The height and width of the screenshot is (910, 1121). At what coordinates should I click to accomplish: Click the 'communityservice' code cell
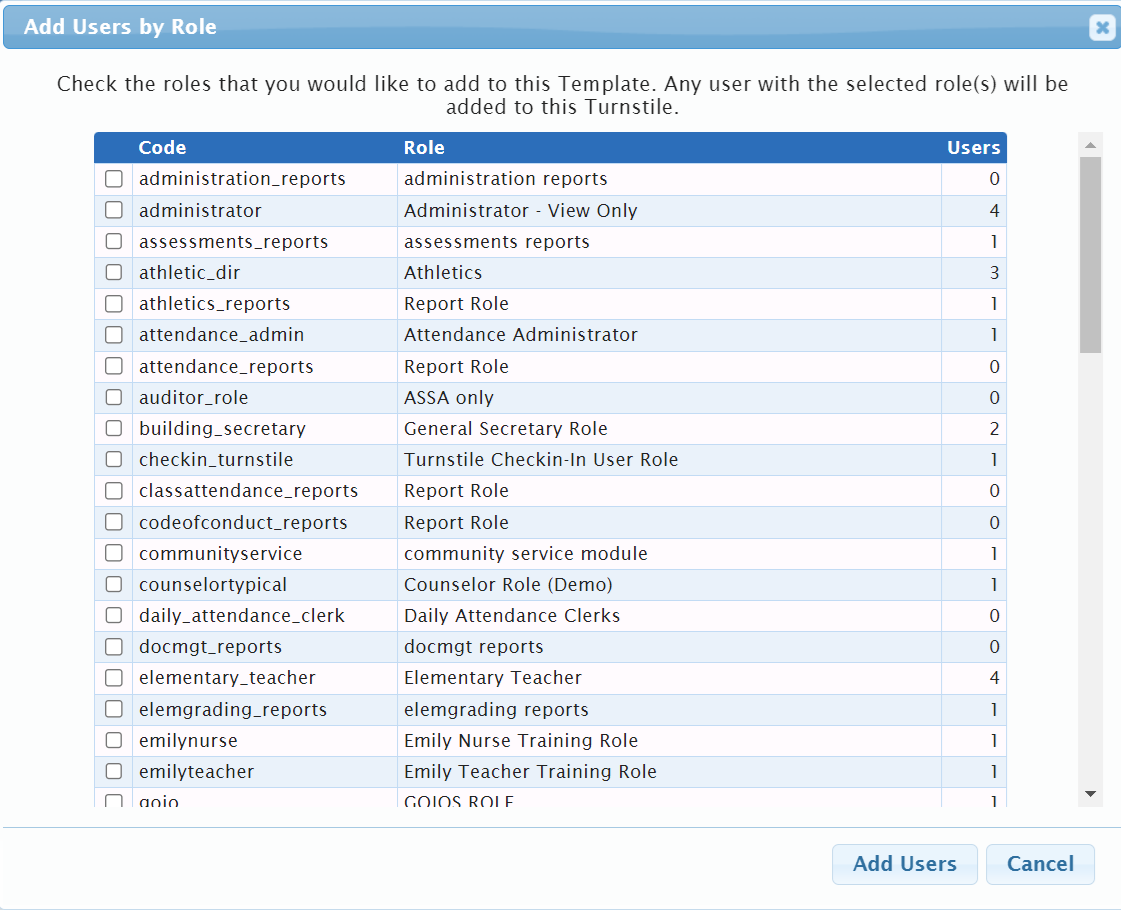point(265,553)
